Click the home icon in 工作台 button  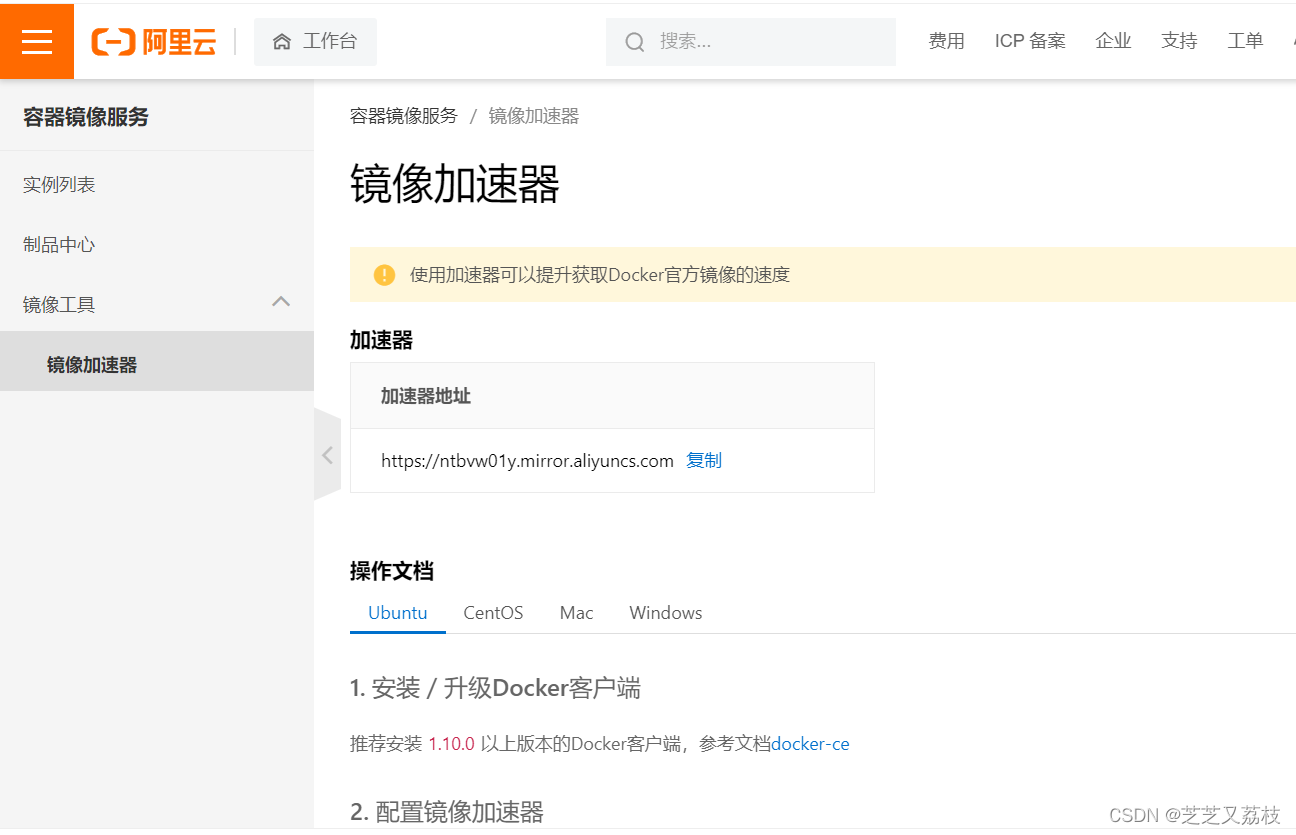point(282,42)
